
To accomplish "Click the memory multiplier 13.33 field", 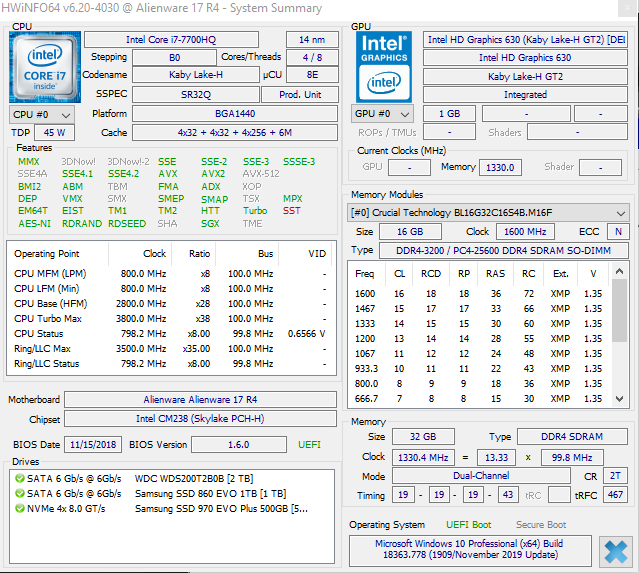I will [496, 457].
